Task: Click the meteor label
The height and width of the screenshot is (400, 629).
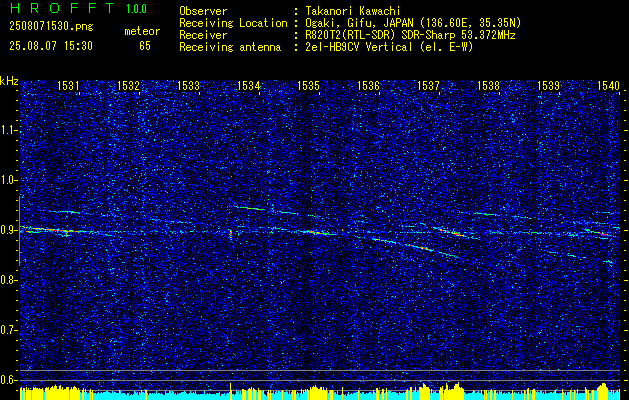Action: coord(142,31)
